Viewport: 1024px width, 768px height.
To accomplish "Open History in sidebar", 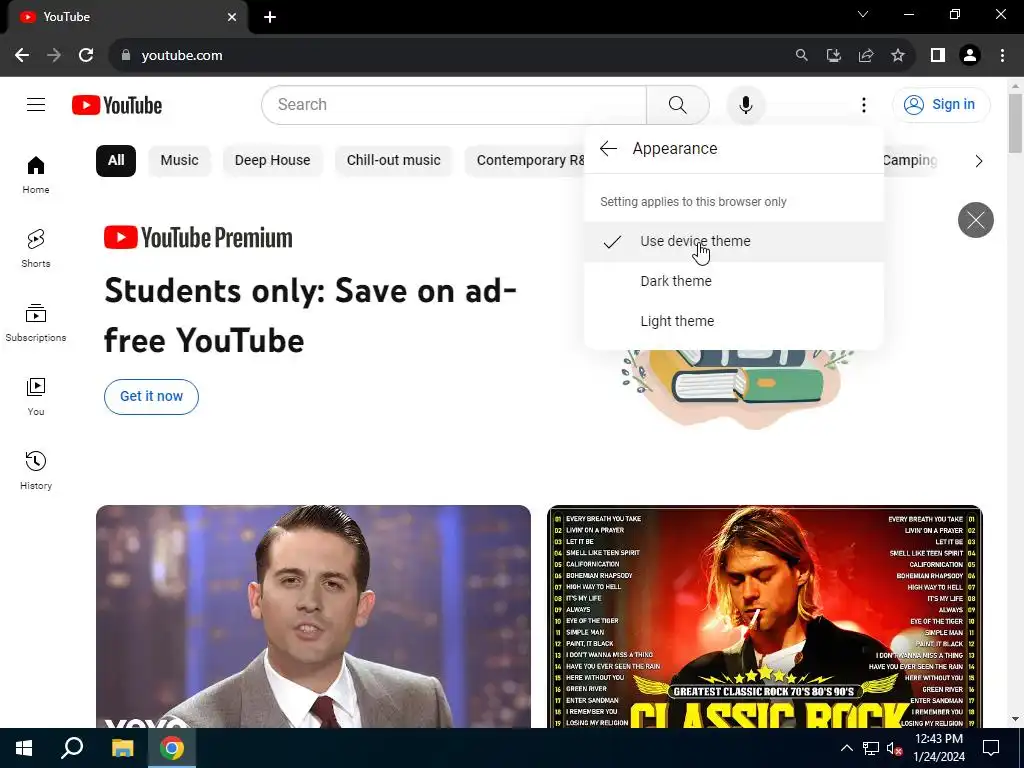I will [x=36, y=470].
